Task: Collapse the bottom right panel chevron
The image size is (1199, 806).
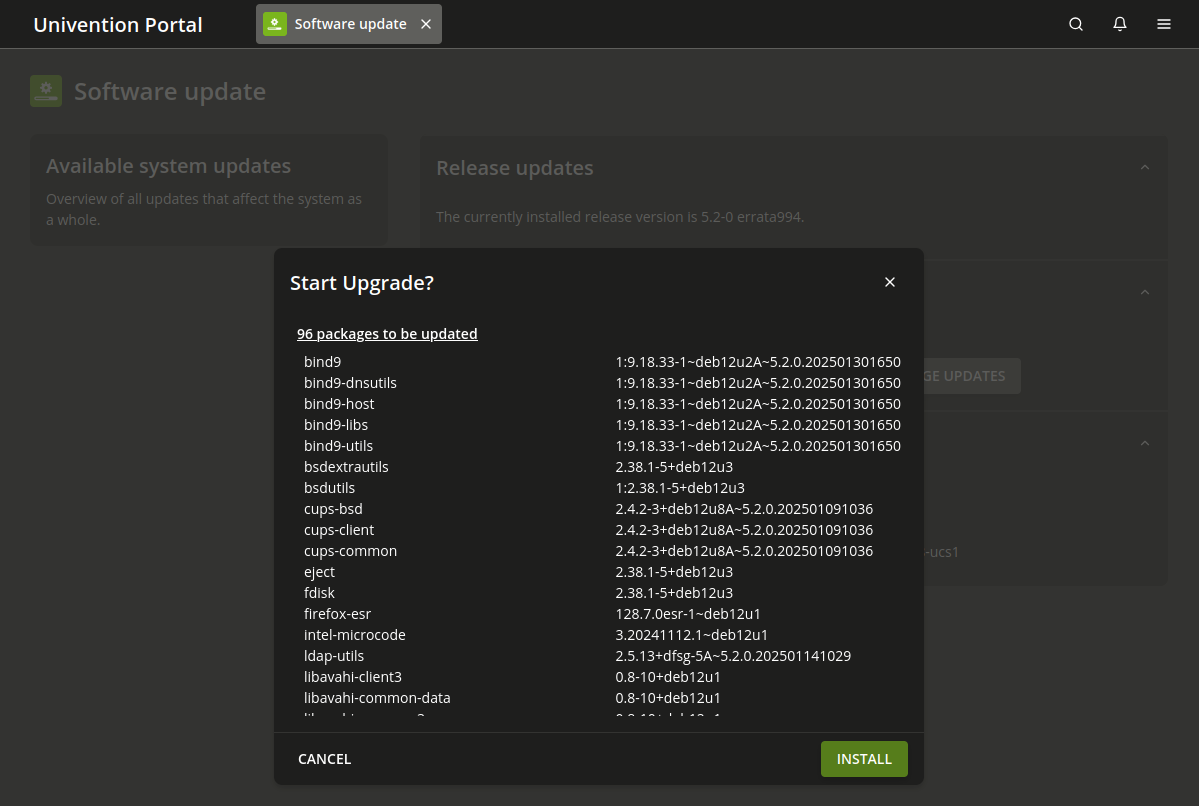Action: pyautogui.click(x=1144, y=443)
